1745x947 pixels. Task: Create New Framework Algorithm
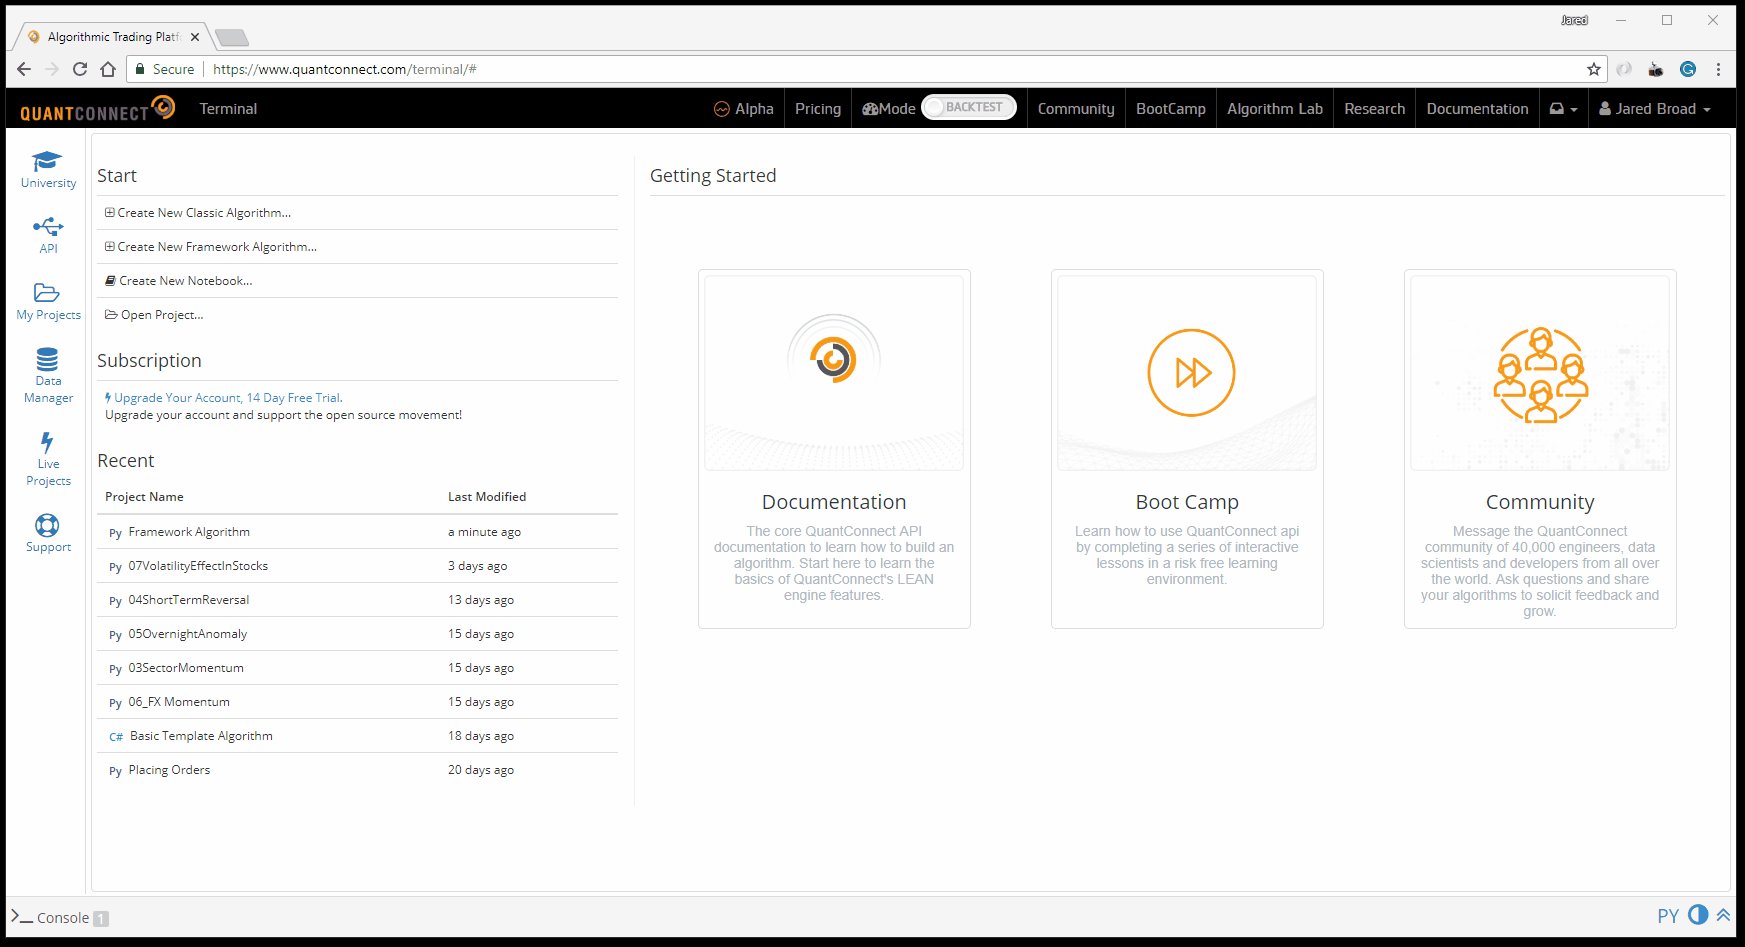(x=211, y=247)
